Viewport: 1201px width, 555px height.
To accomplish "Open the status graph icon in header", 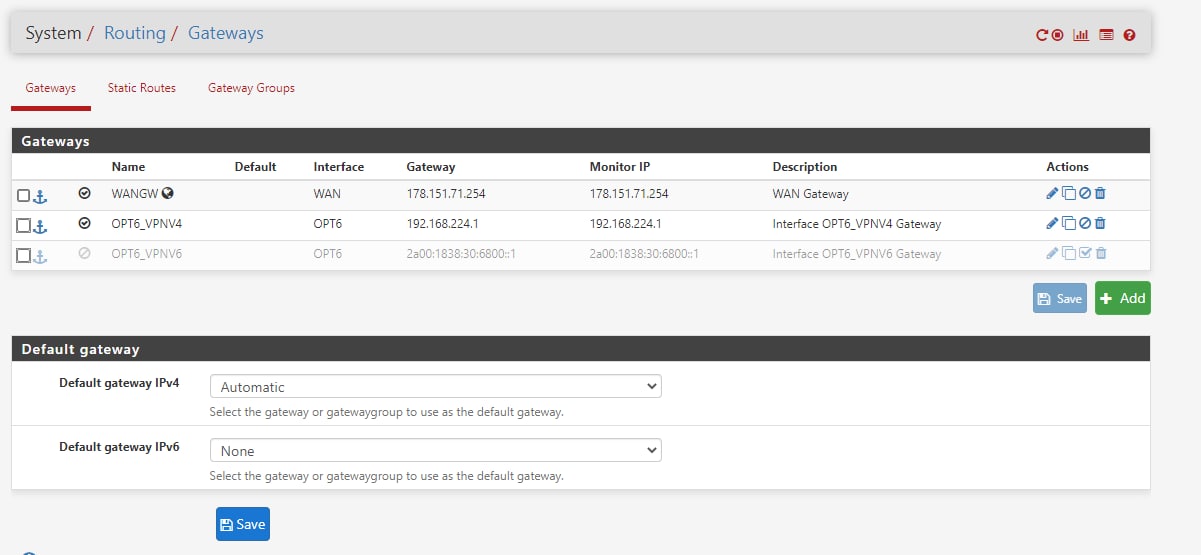I will click(1081, 35).
